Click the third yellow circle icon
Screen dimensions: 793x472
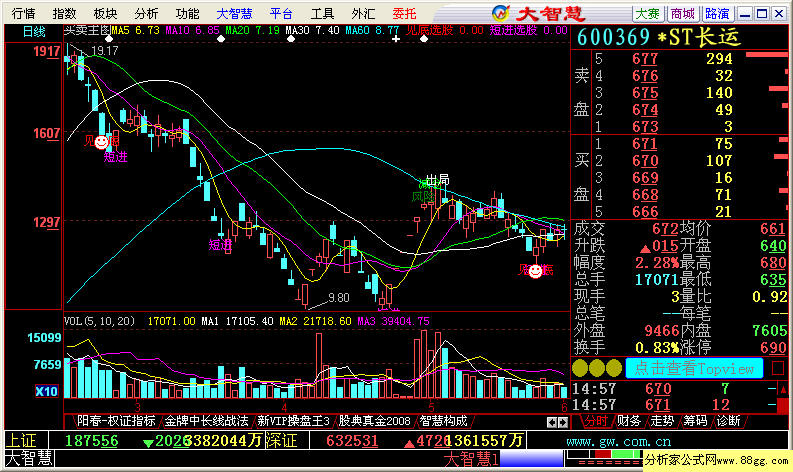point(614,368)
